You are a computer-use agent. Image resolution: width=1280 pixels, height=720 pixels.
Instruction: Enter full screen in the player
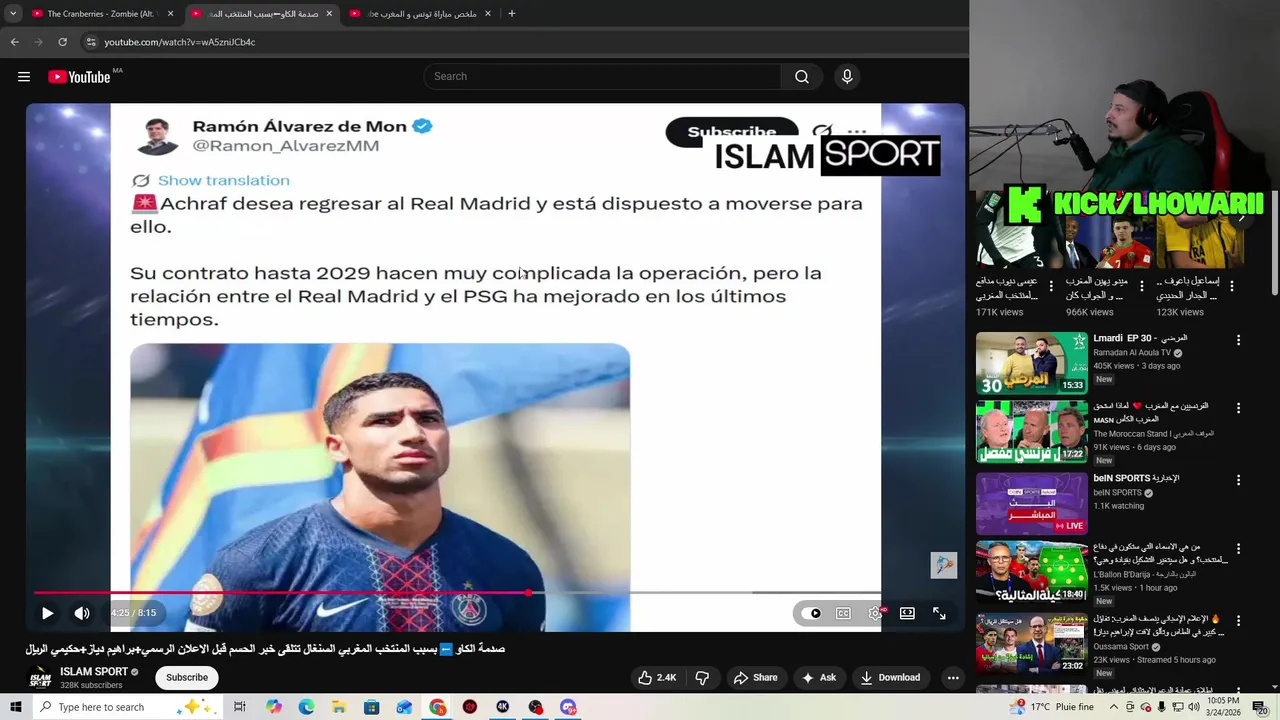tap(939, 613)
